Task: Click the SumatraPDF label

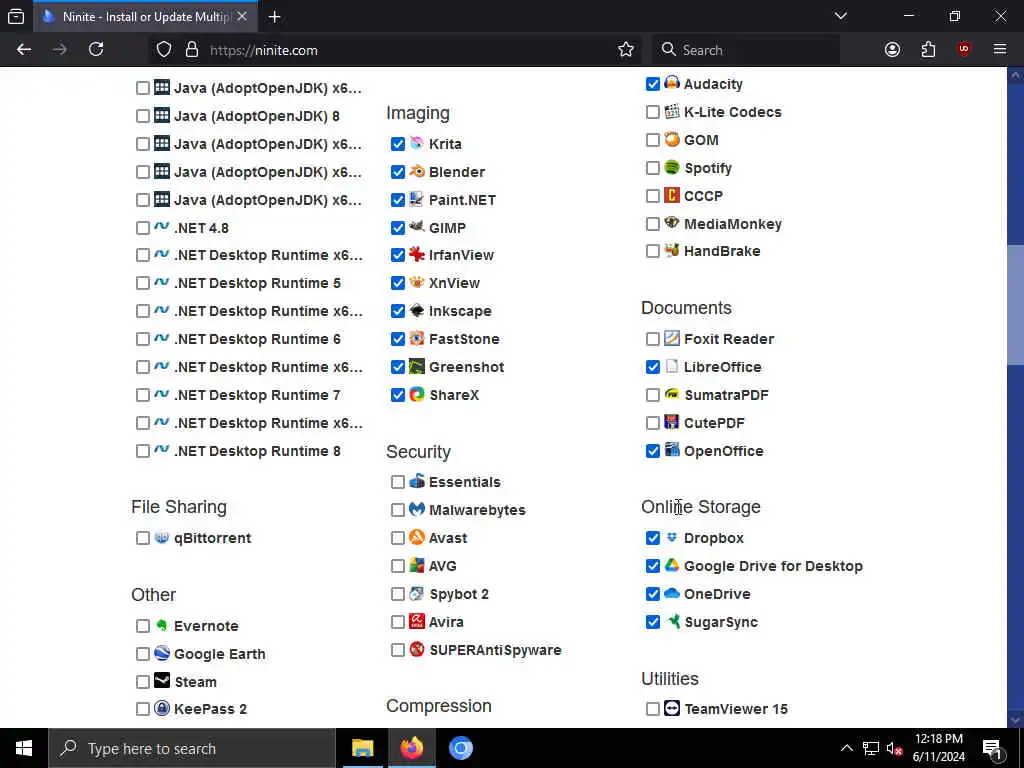Action: [x=726, y=395]
